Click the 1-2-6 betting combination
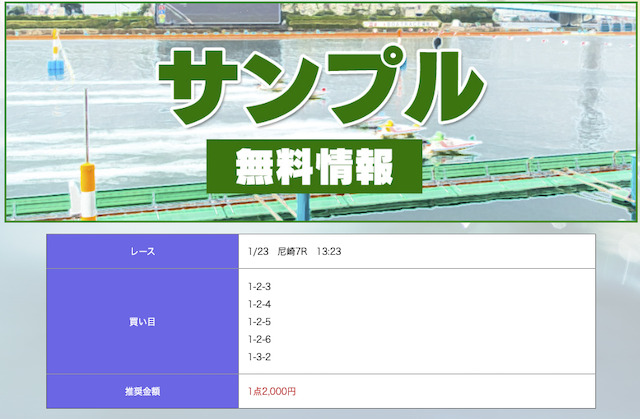Image resolution: width=640 pixels, height=419 pixels. click(260, 339)
